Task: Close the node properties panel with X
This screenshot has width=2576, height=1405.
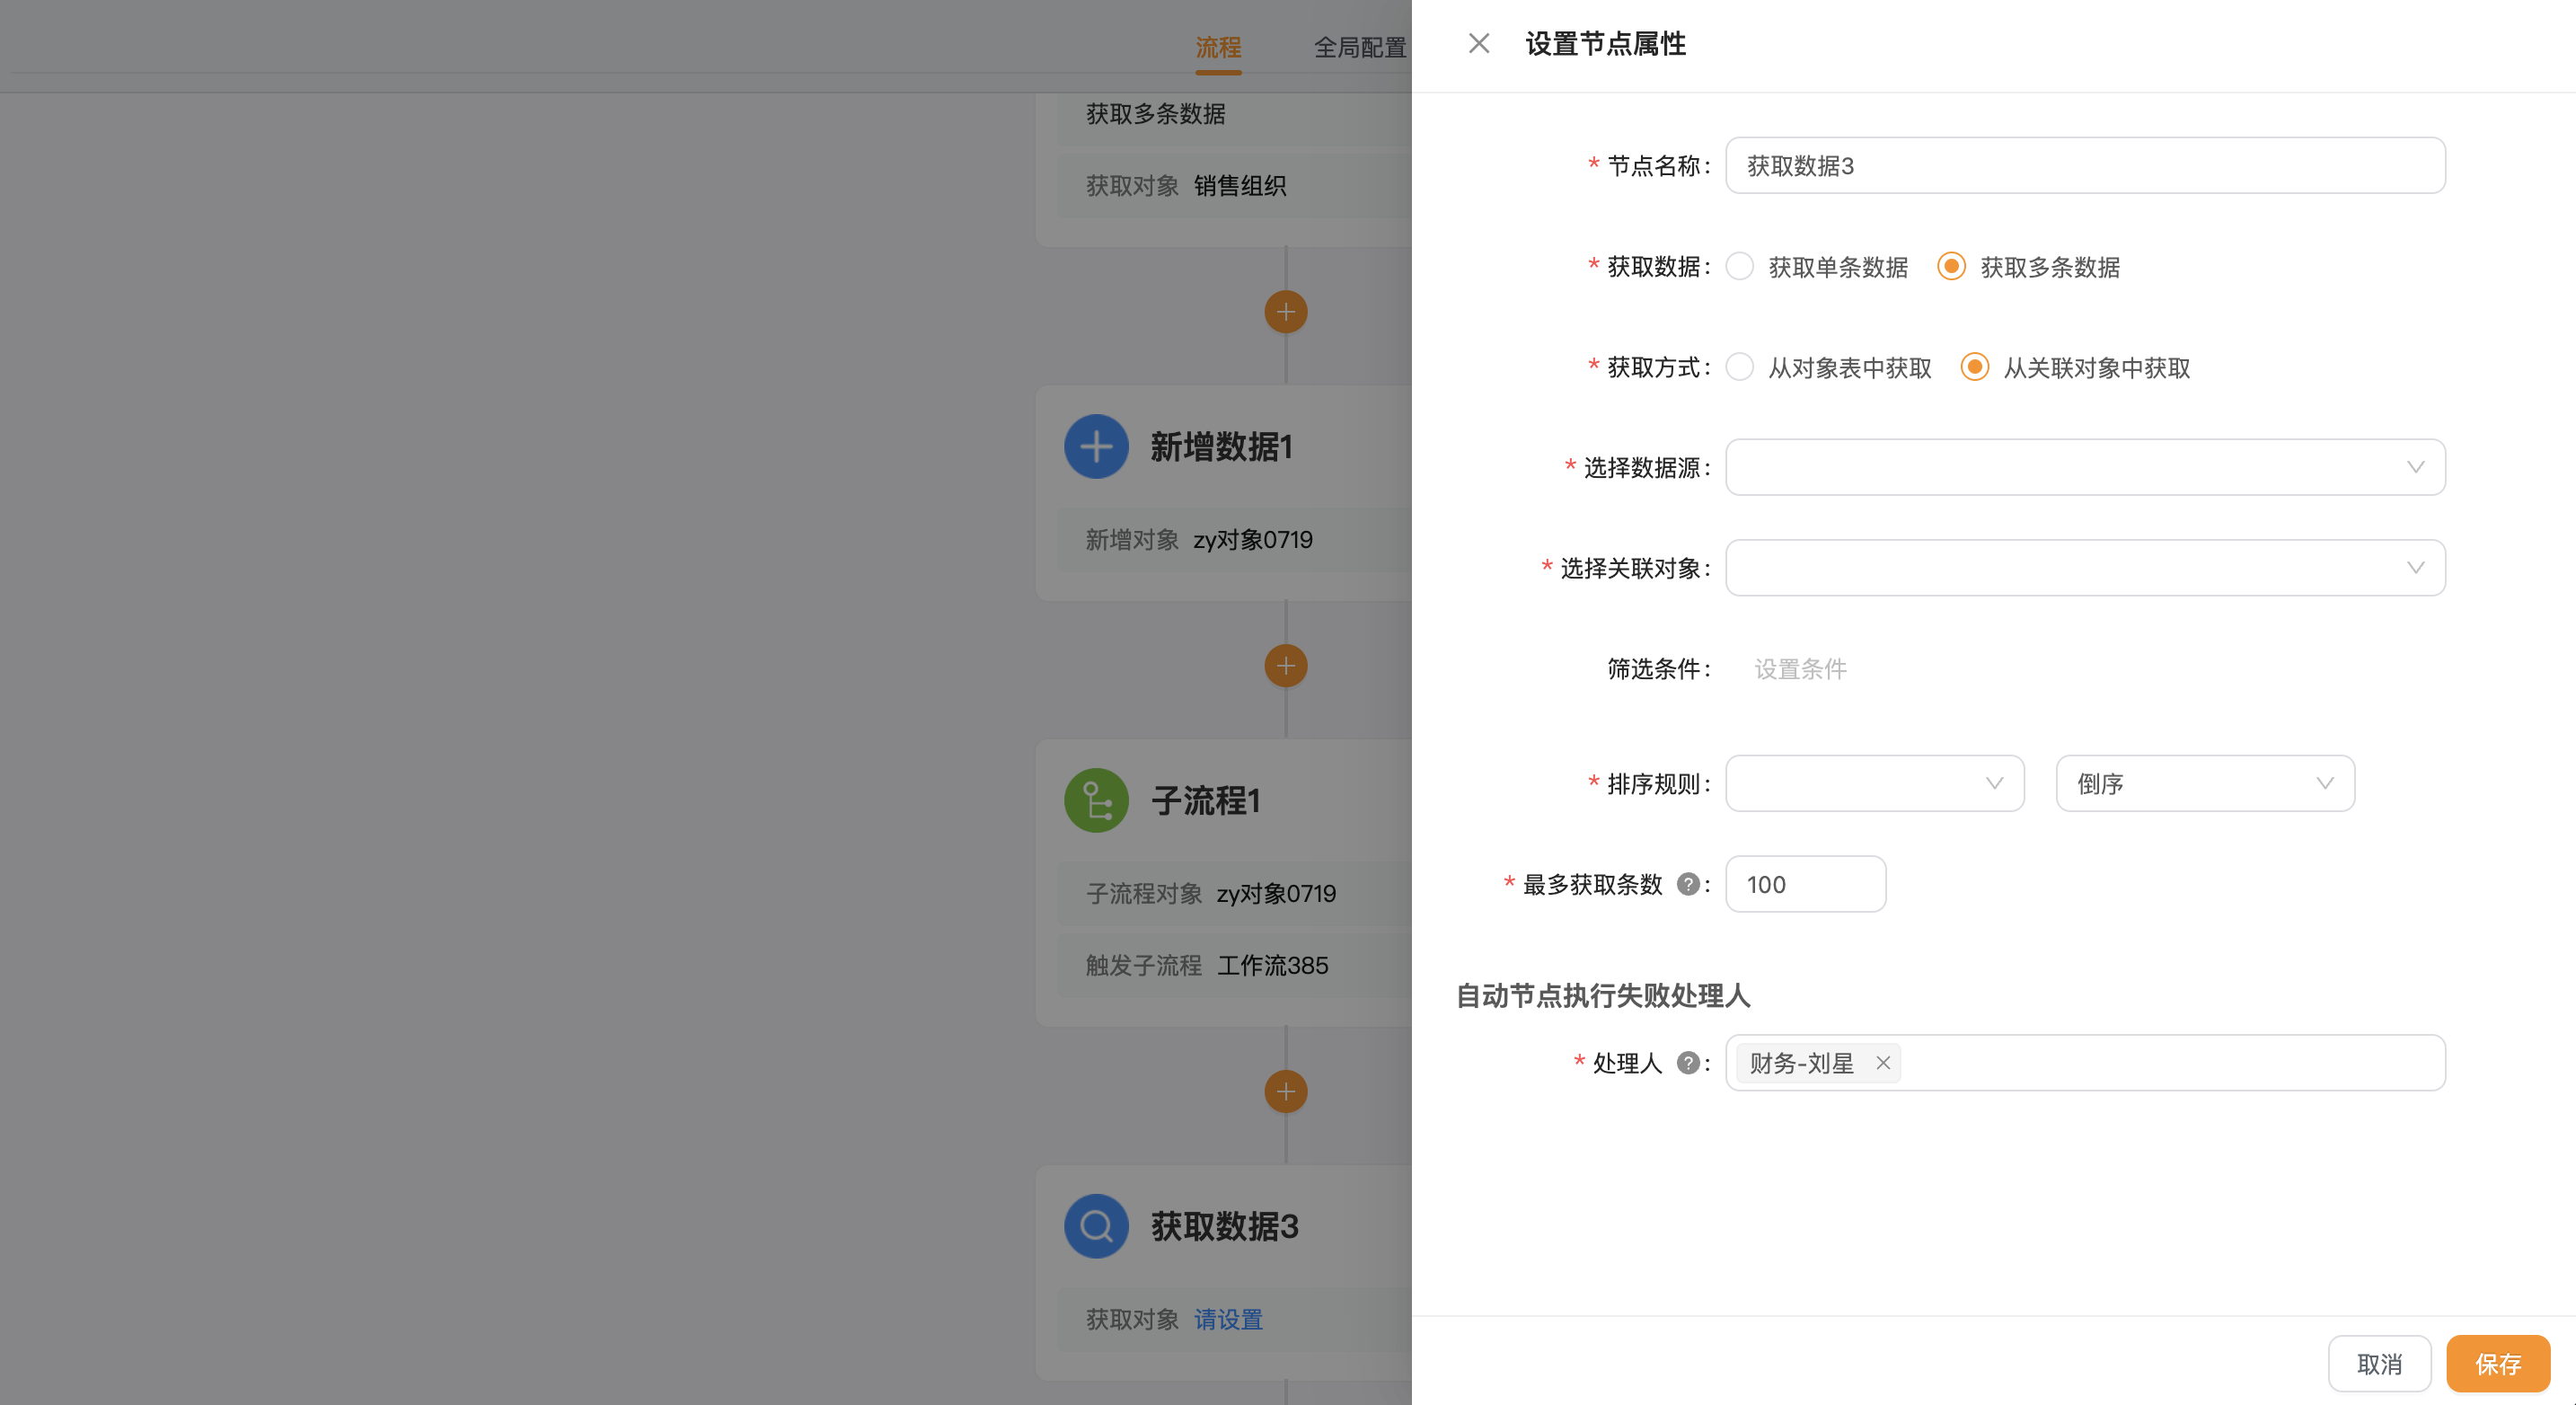Action: coord(1478,43)
